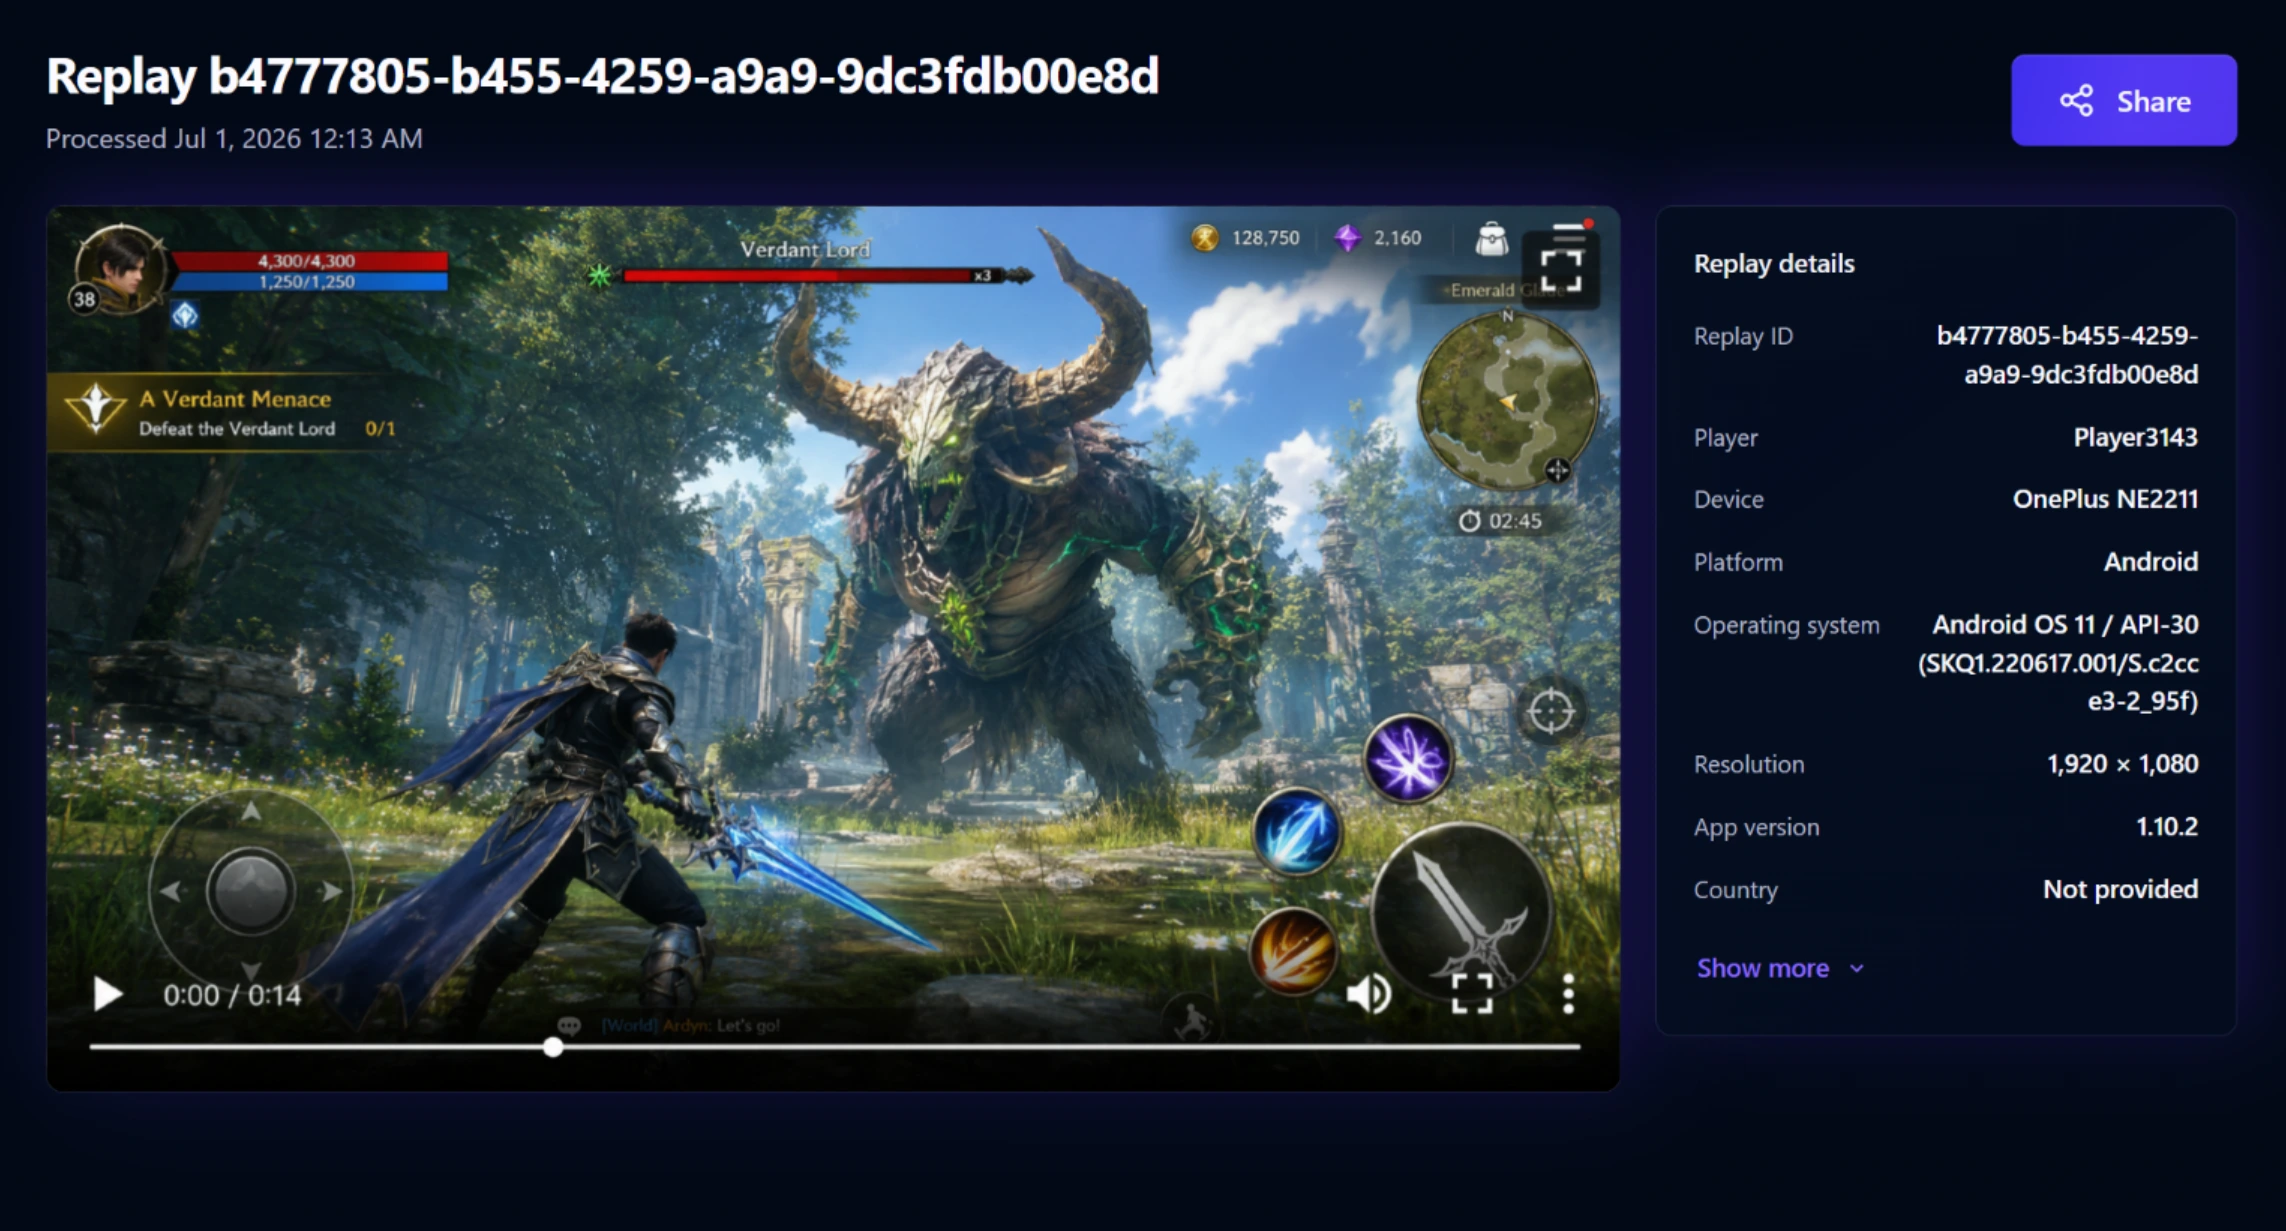Click the virtual joystick center knob
2286x1231 pixels.
[250, 891]
